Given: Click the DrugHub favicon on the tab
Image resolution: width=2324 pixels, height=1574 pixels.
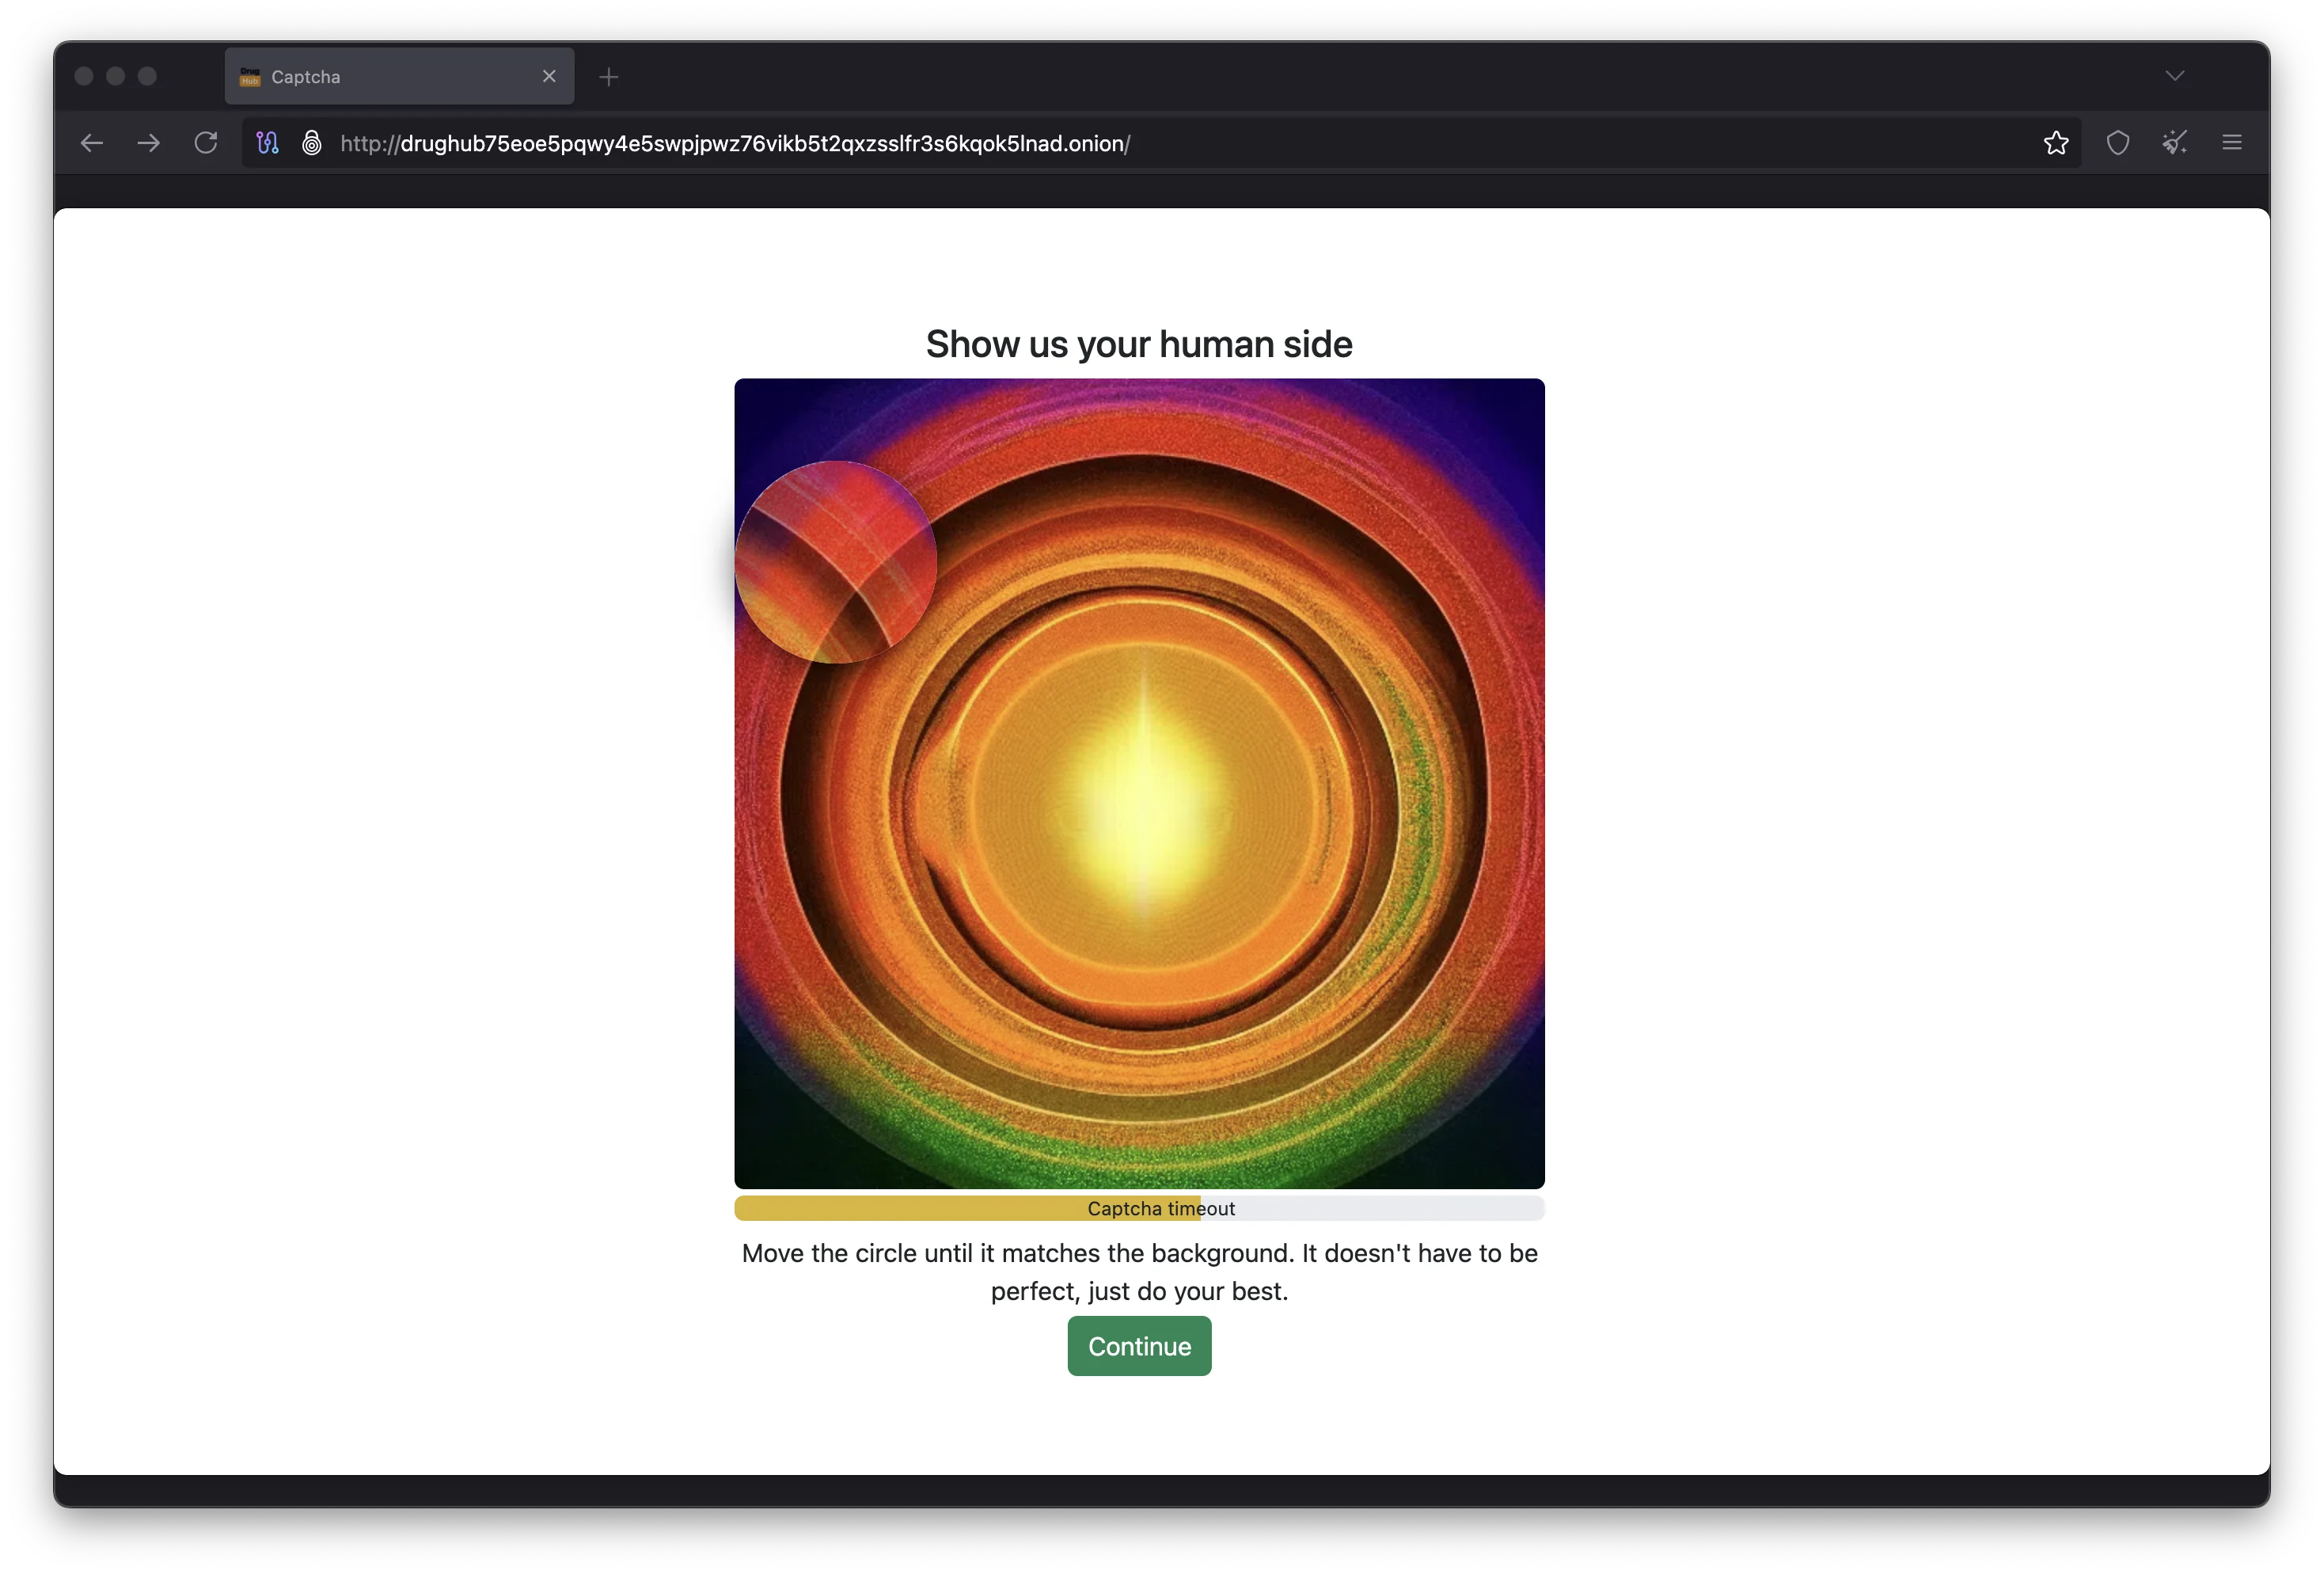Looking at the screenshot, I should tap(249, 76).
